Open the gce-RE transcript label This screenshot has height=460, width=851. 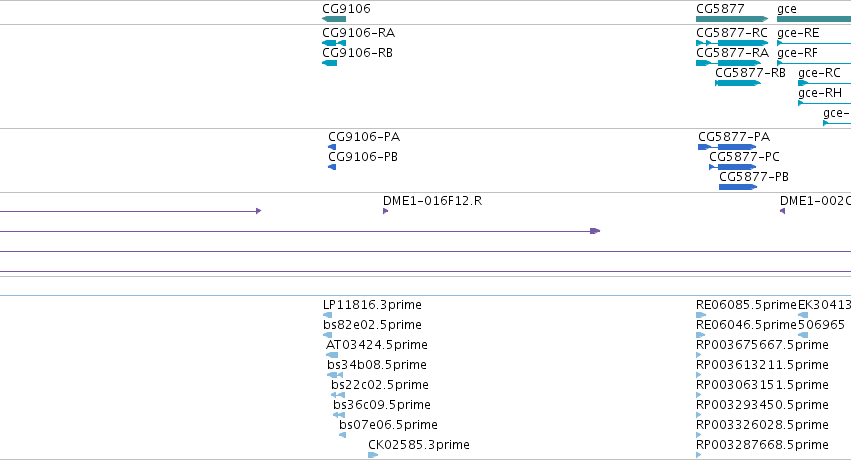[798, 33]
